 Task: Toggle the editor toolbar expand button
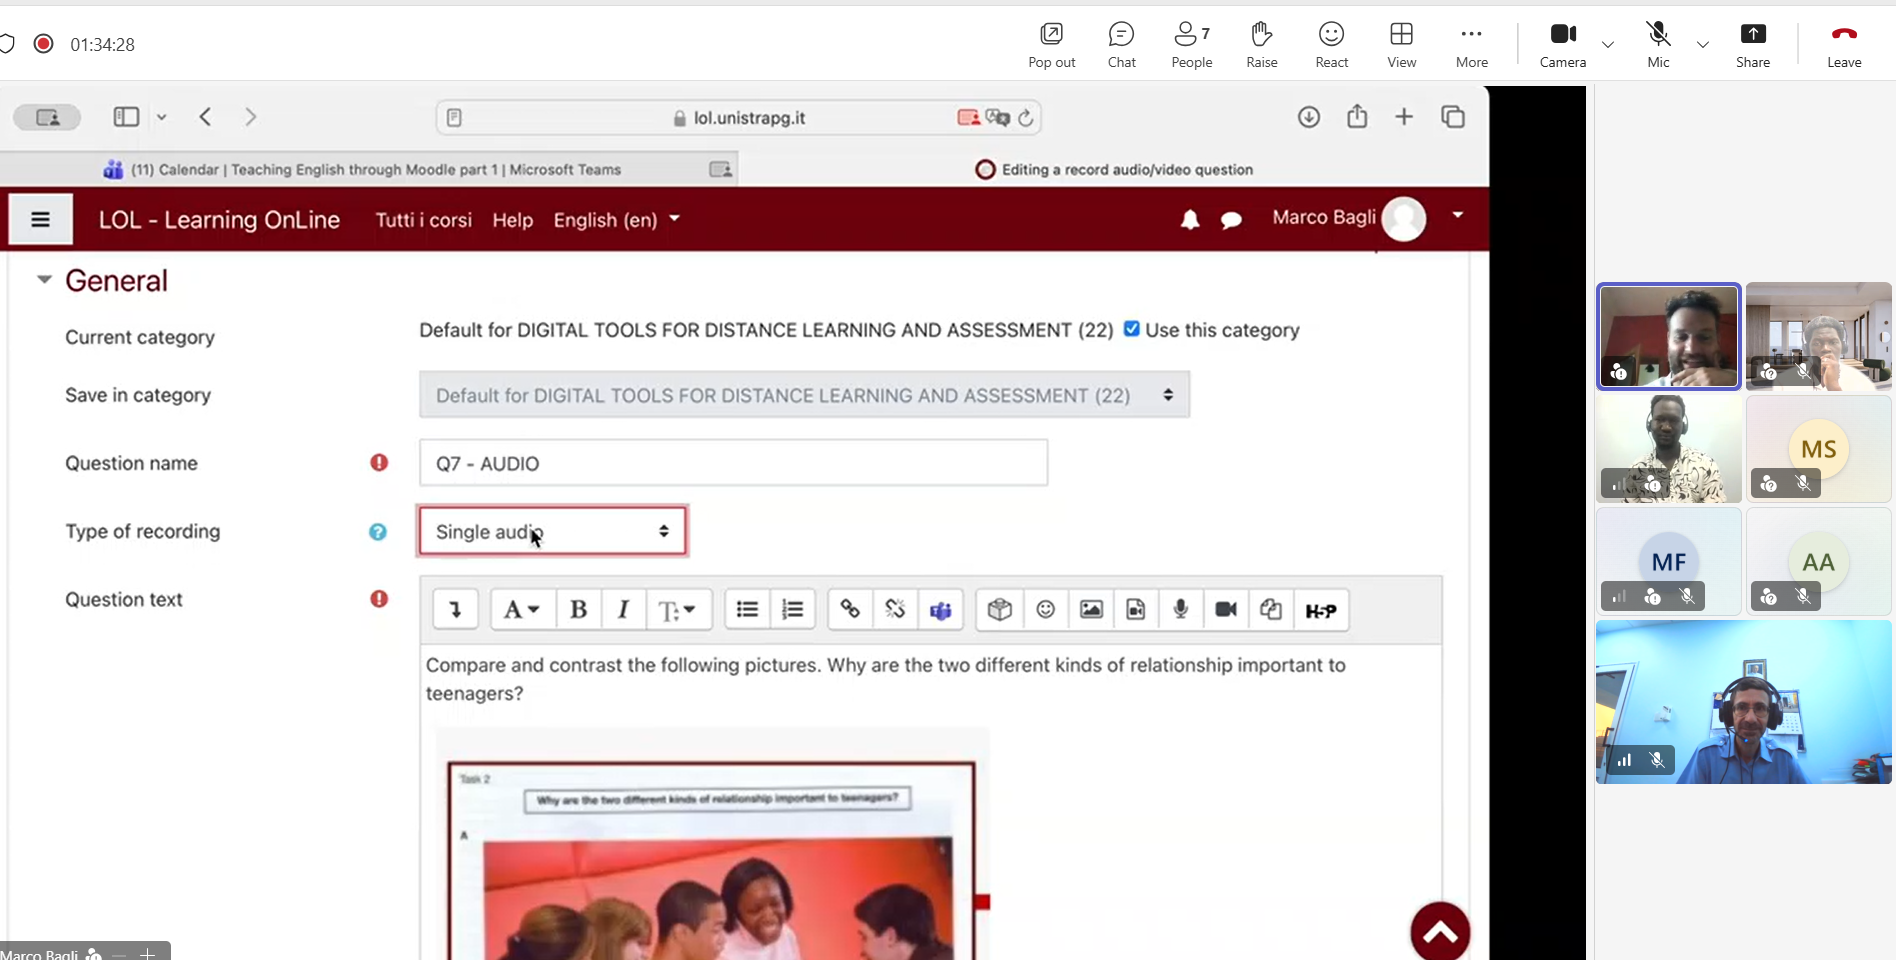point(455,610)
